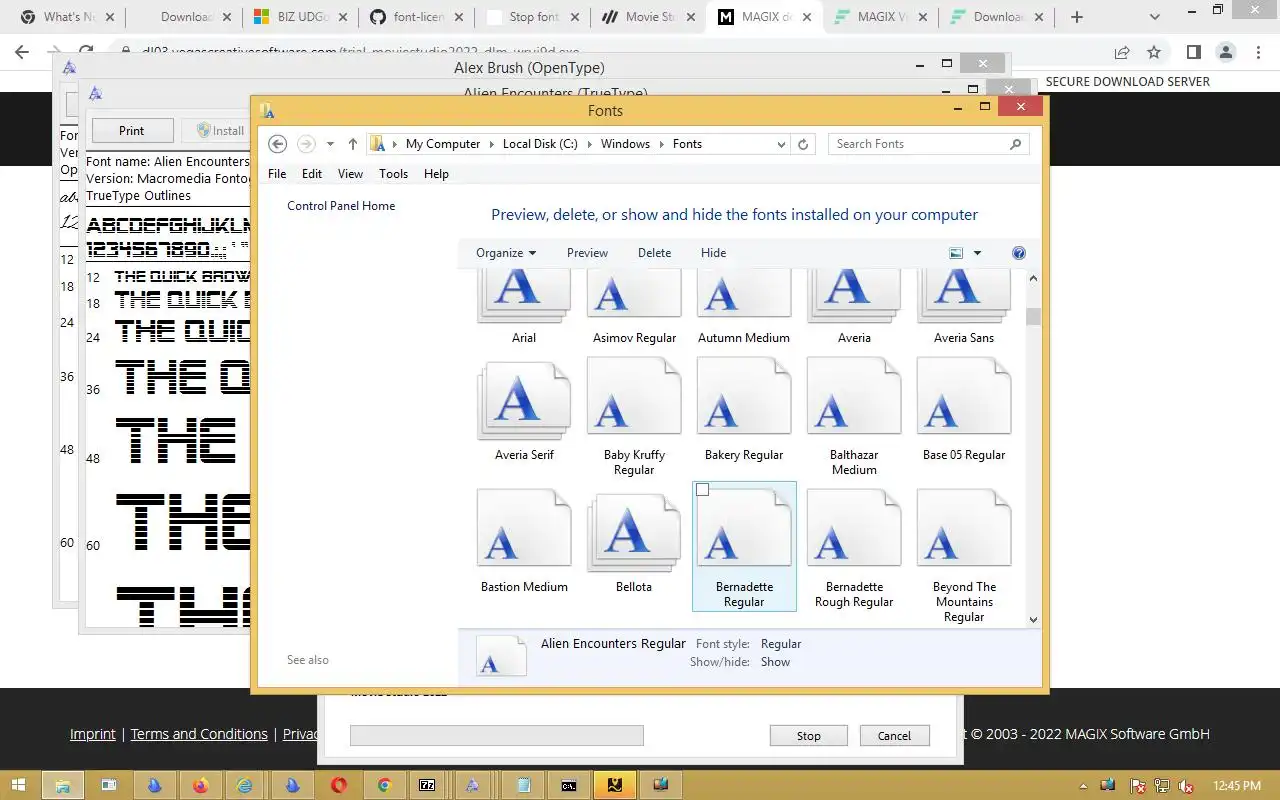
Task: Refresh the Fonts folder address bar
Action: [803, 144]
